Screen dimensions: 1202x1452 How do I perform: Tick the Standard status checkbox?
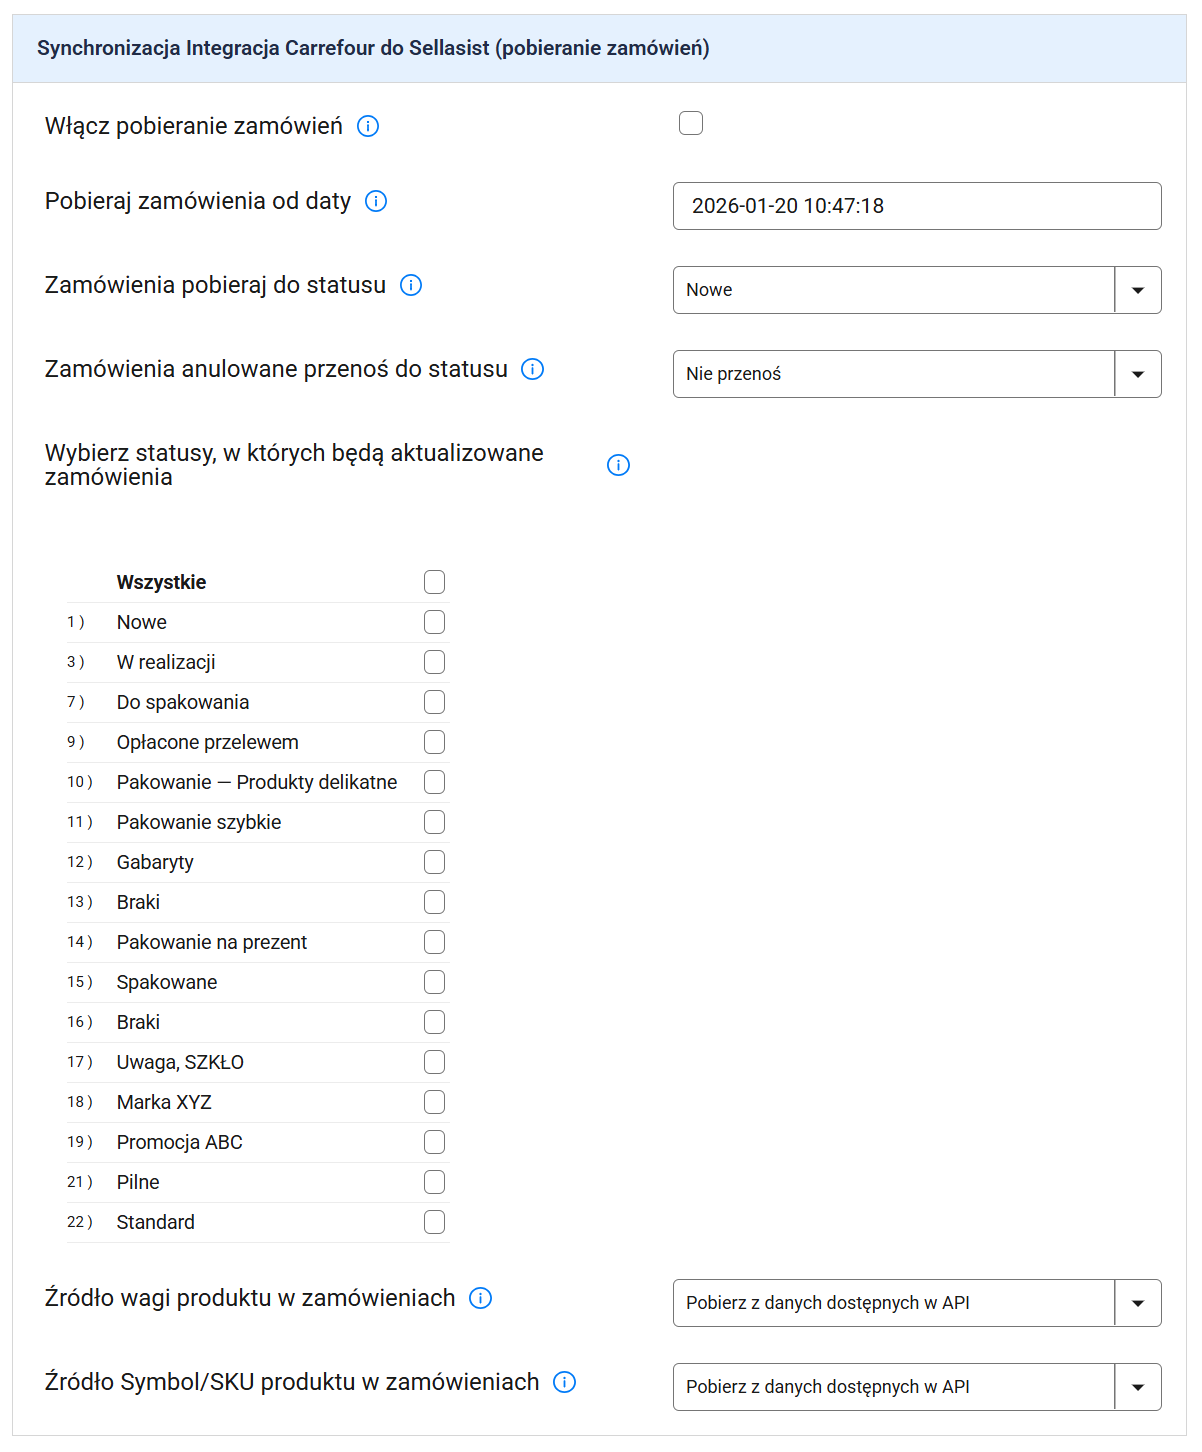pos(434,1222)
